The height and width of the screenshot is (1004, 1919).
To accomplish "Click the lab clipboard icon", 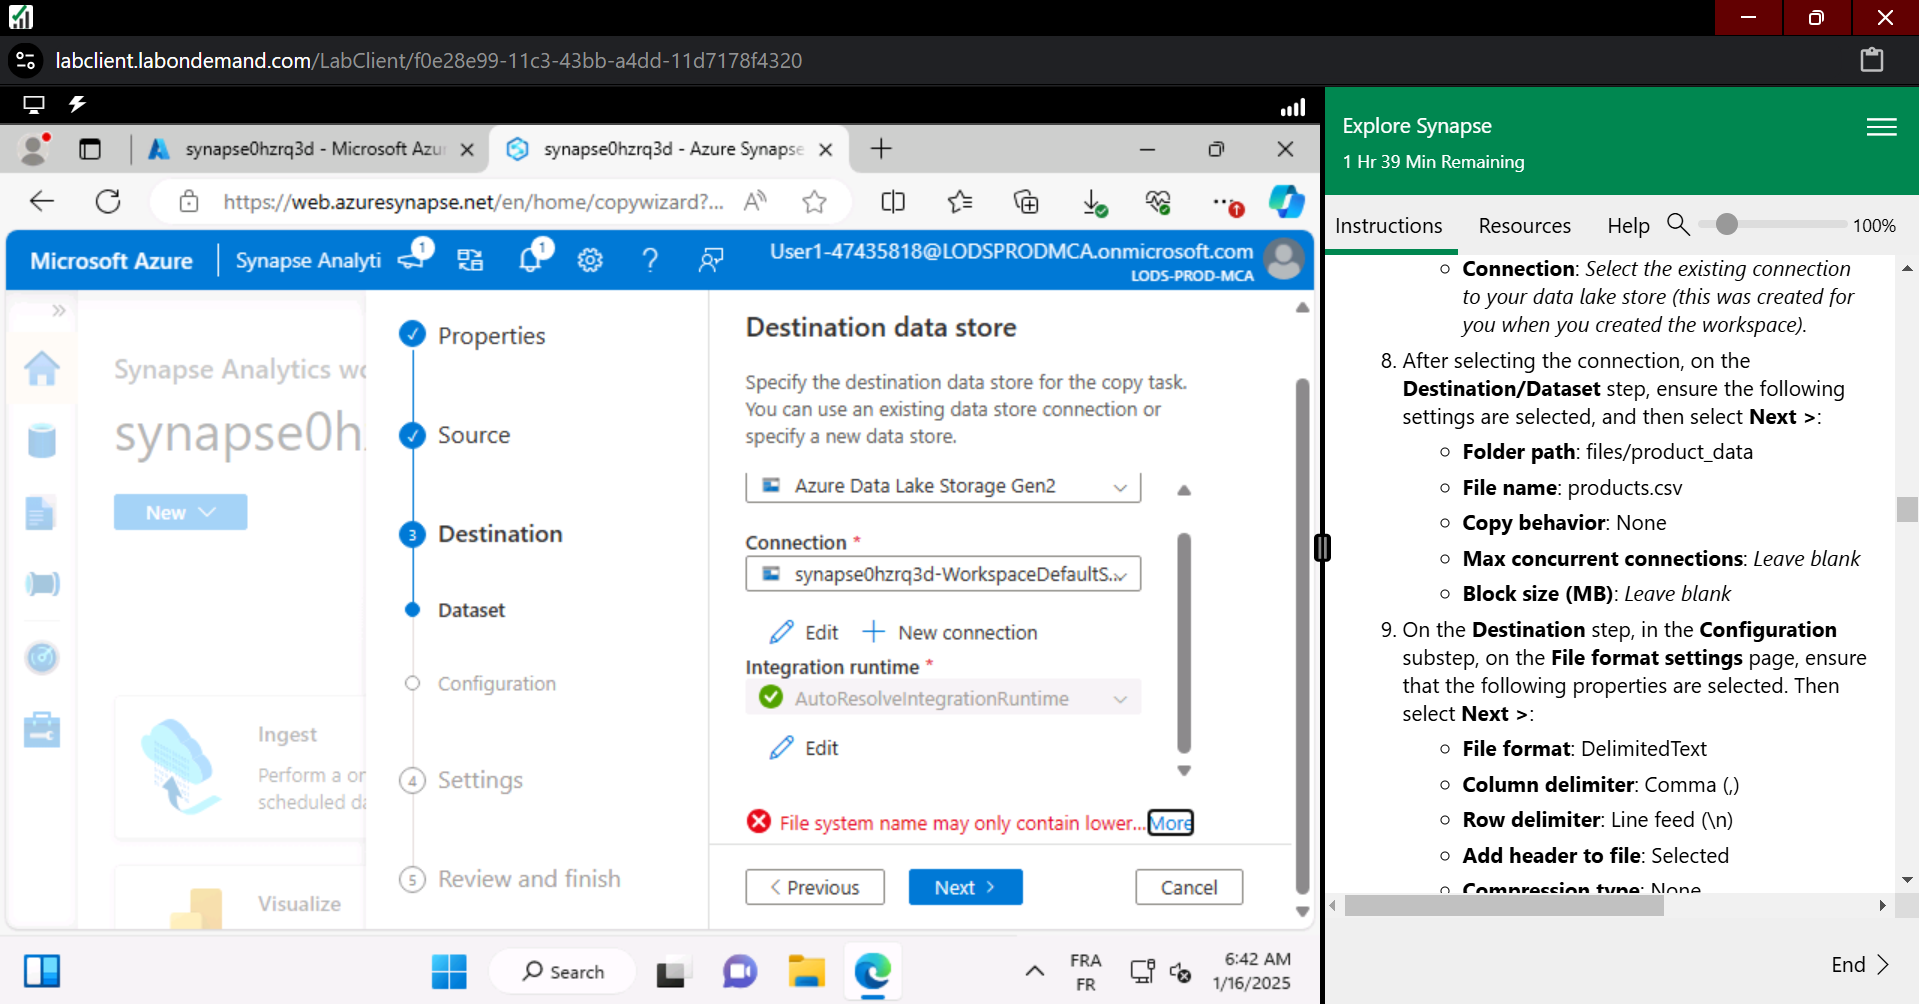I will 1872,60.
